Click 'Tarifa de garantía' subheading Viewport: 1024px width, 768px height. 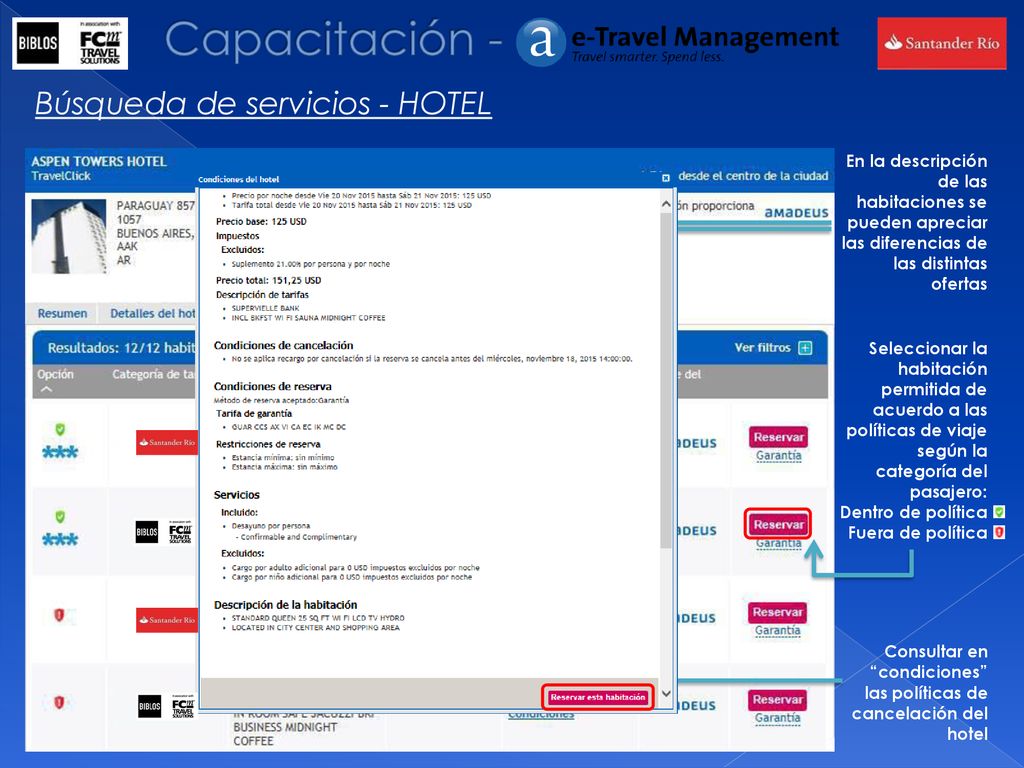254,413
